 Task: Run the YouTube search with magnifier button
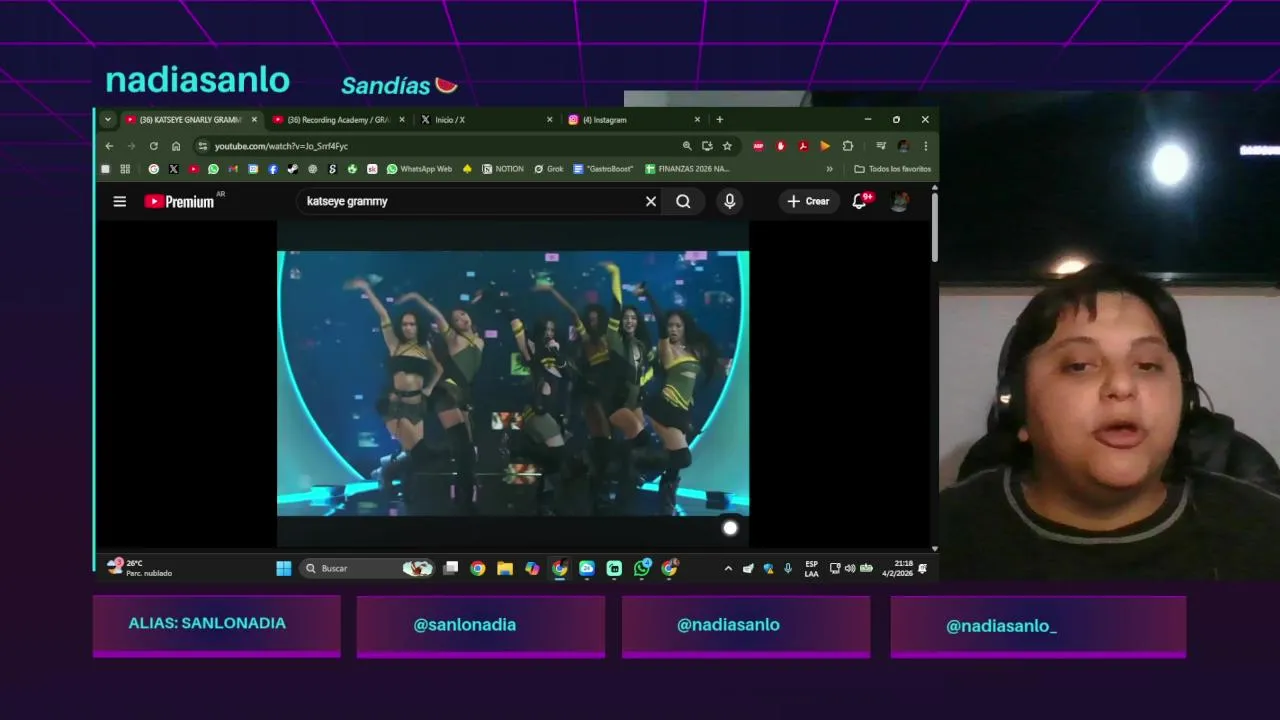[x=683, y=201]
